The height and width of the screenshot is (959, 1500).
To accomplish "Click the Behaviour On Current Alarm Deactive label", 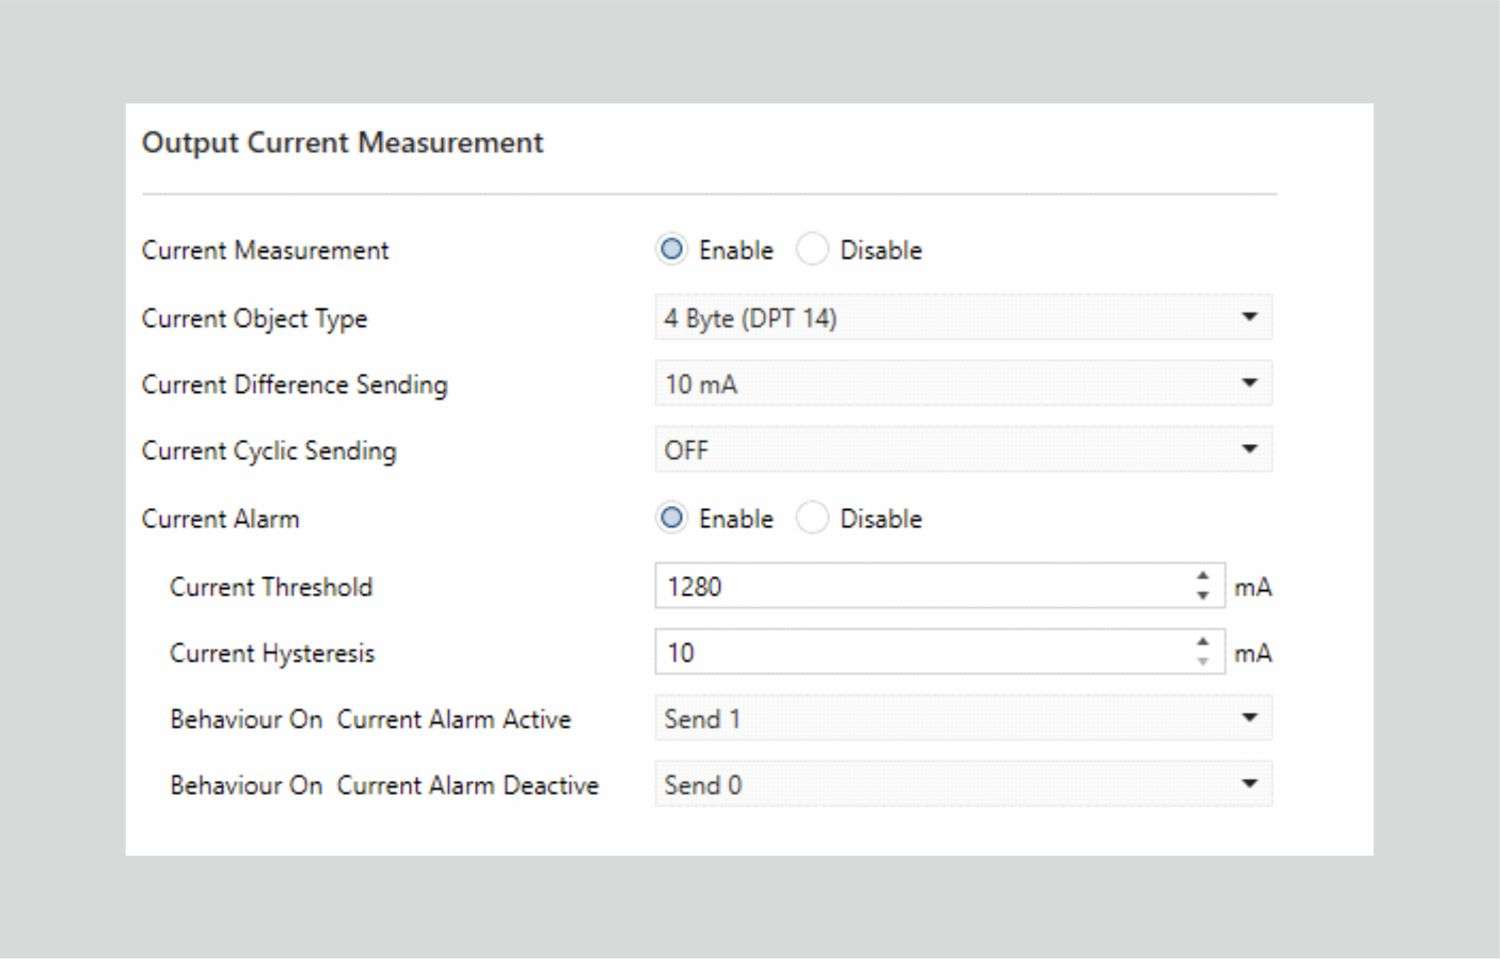I will click(385, 785).
